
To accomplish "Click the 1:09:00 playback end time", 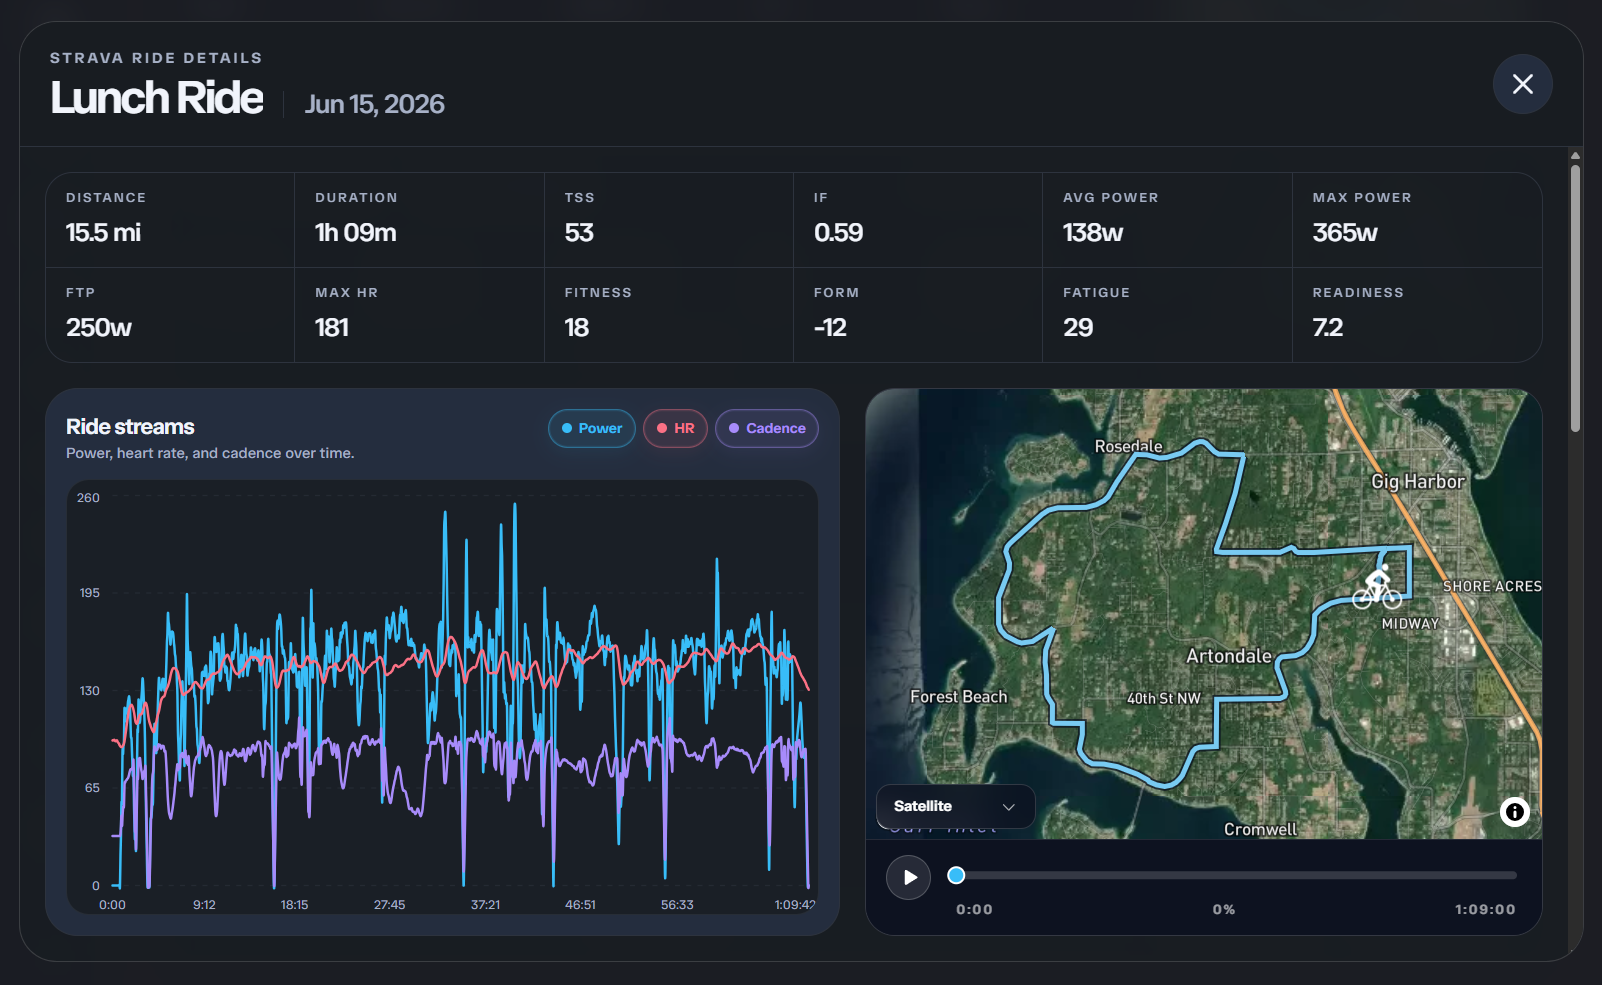I will pyautogui.click(x=1485, y=910).
